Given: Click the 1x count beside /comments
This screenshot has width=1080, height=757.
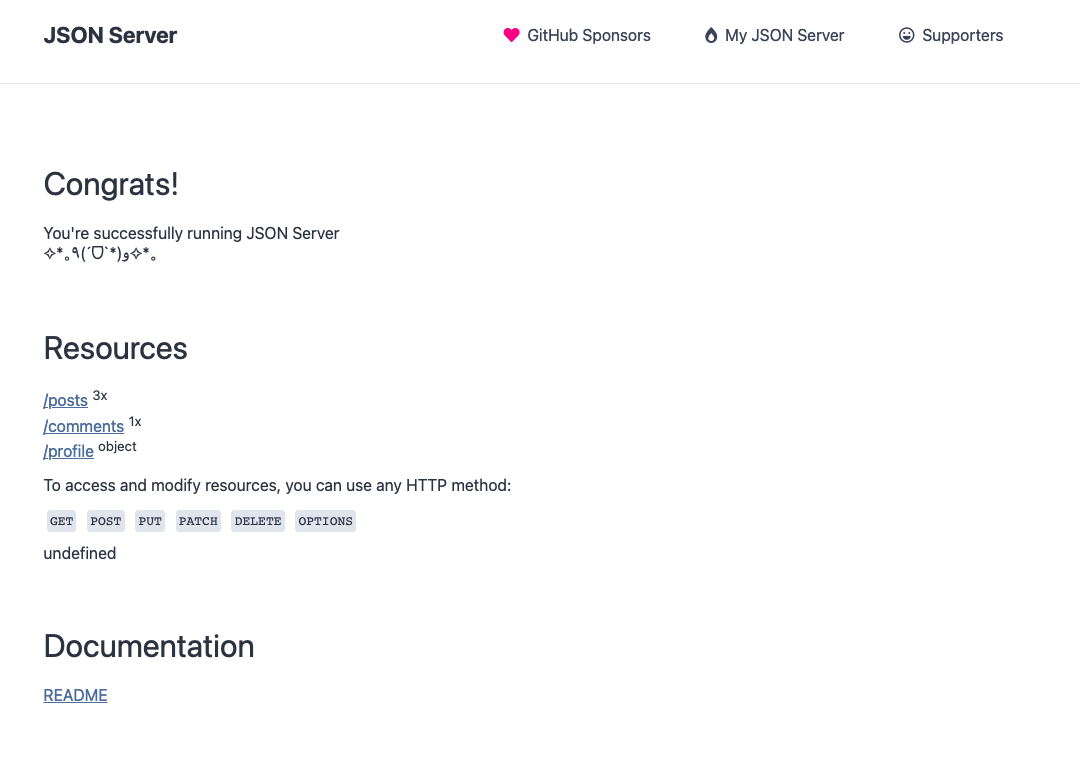Looking at the screenshot, I should [135, 421].
